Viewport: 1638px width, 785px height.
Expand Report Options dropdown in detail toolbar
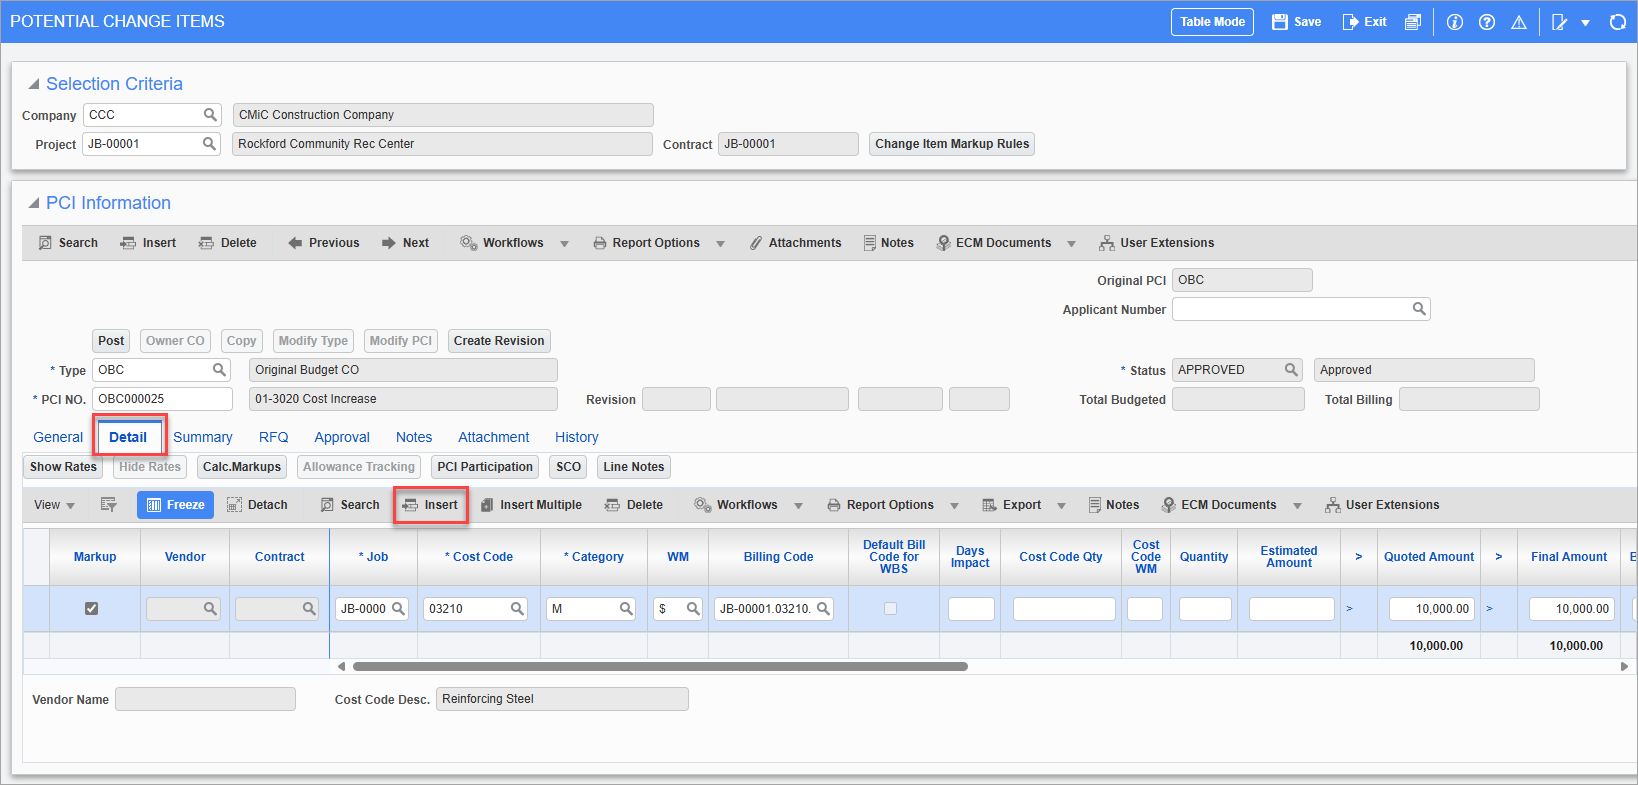coord(954,506)
